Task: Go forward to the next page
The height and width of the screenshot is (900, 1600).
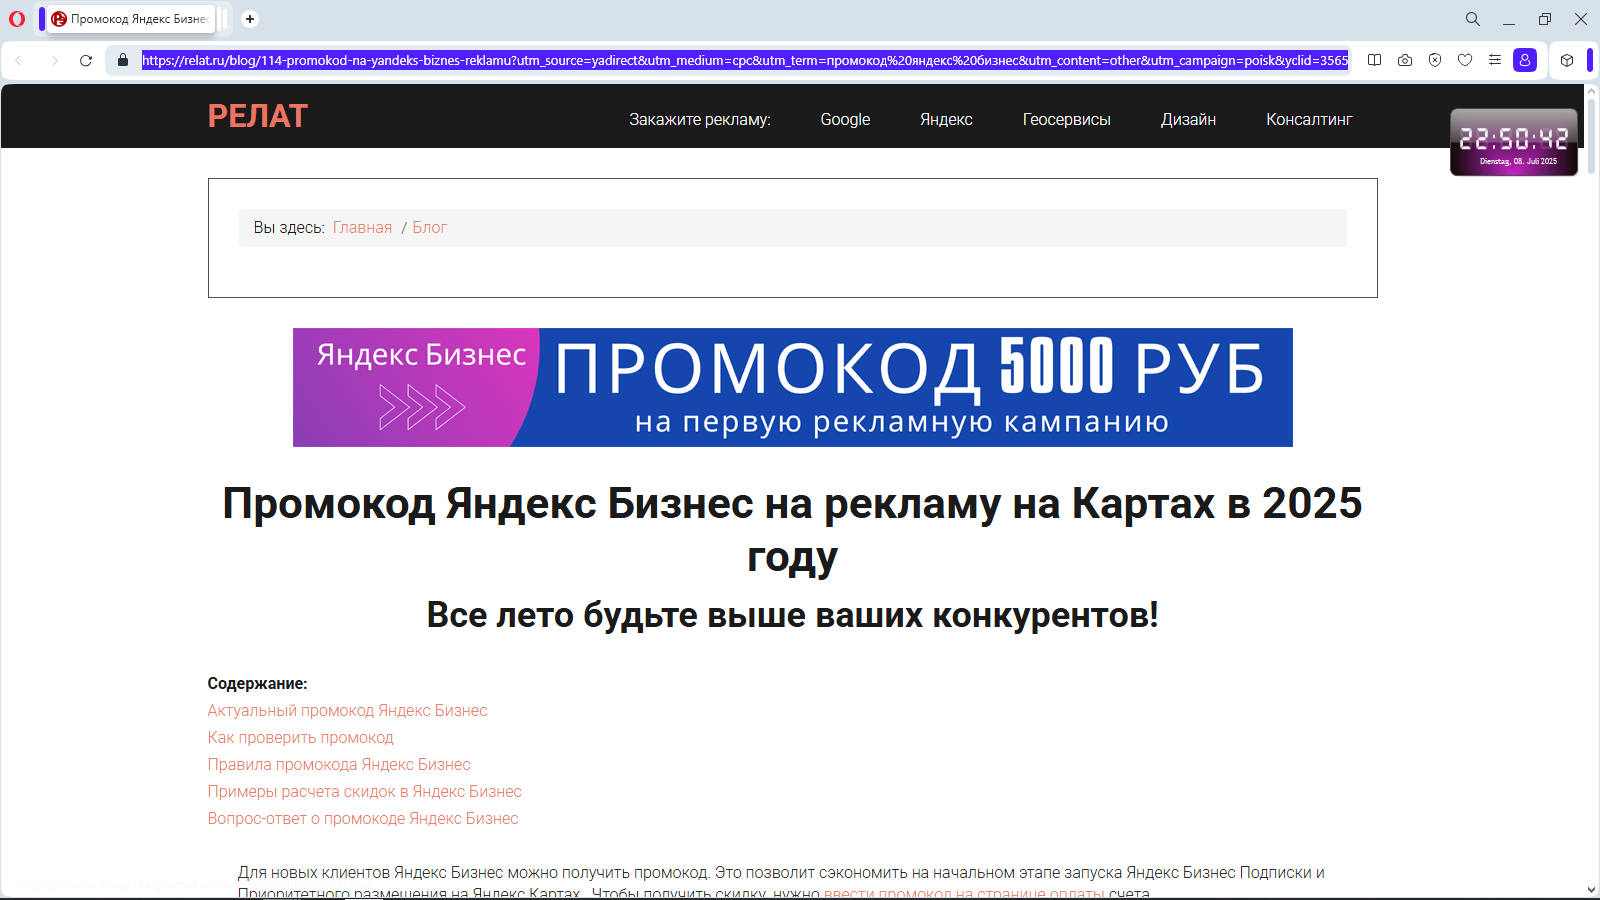Action: (x=54, y=60)
